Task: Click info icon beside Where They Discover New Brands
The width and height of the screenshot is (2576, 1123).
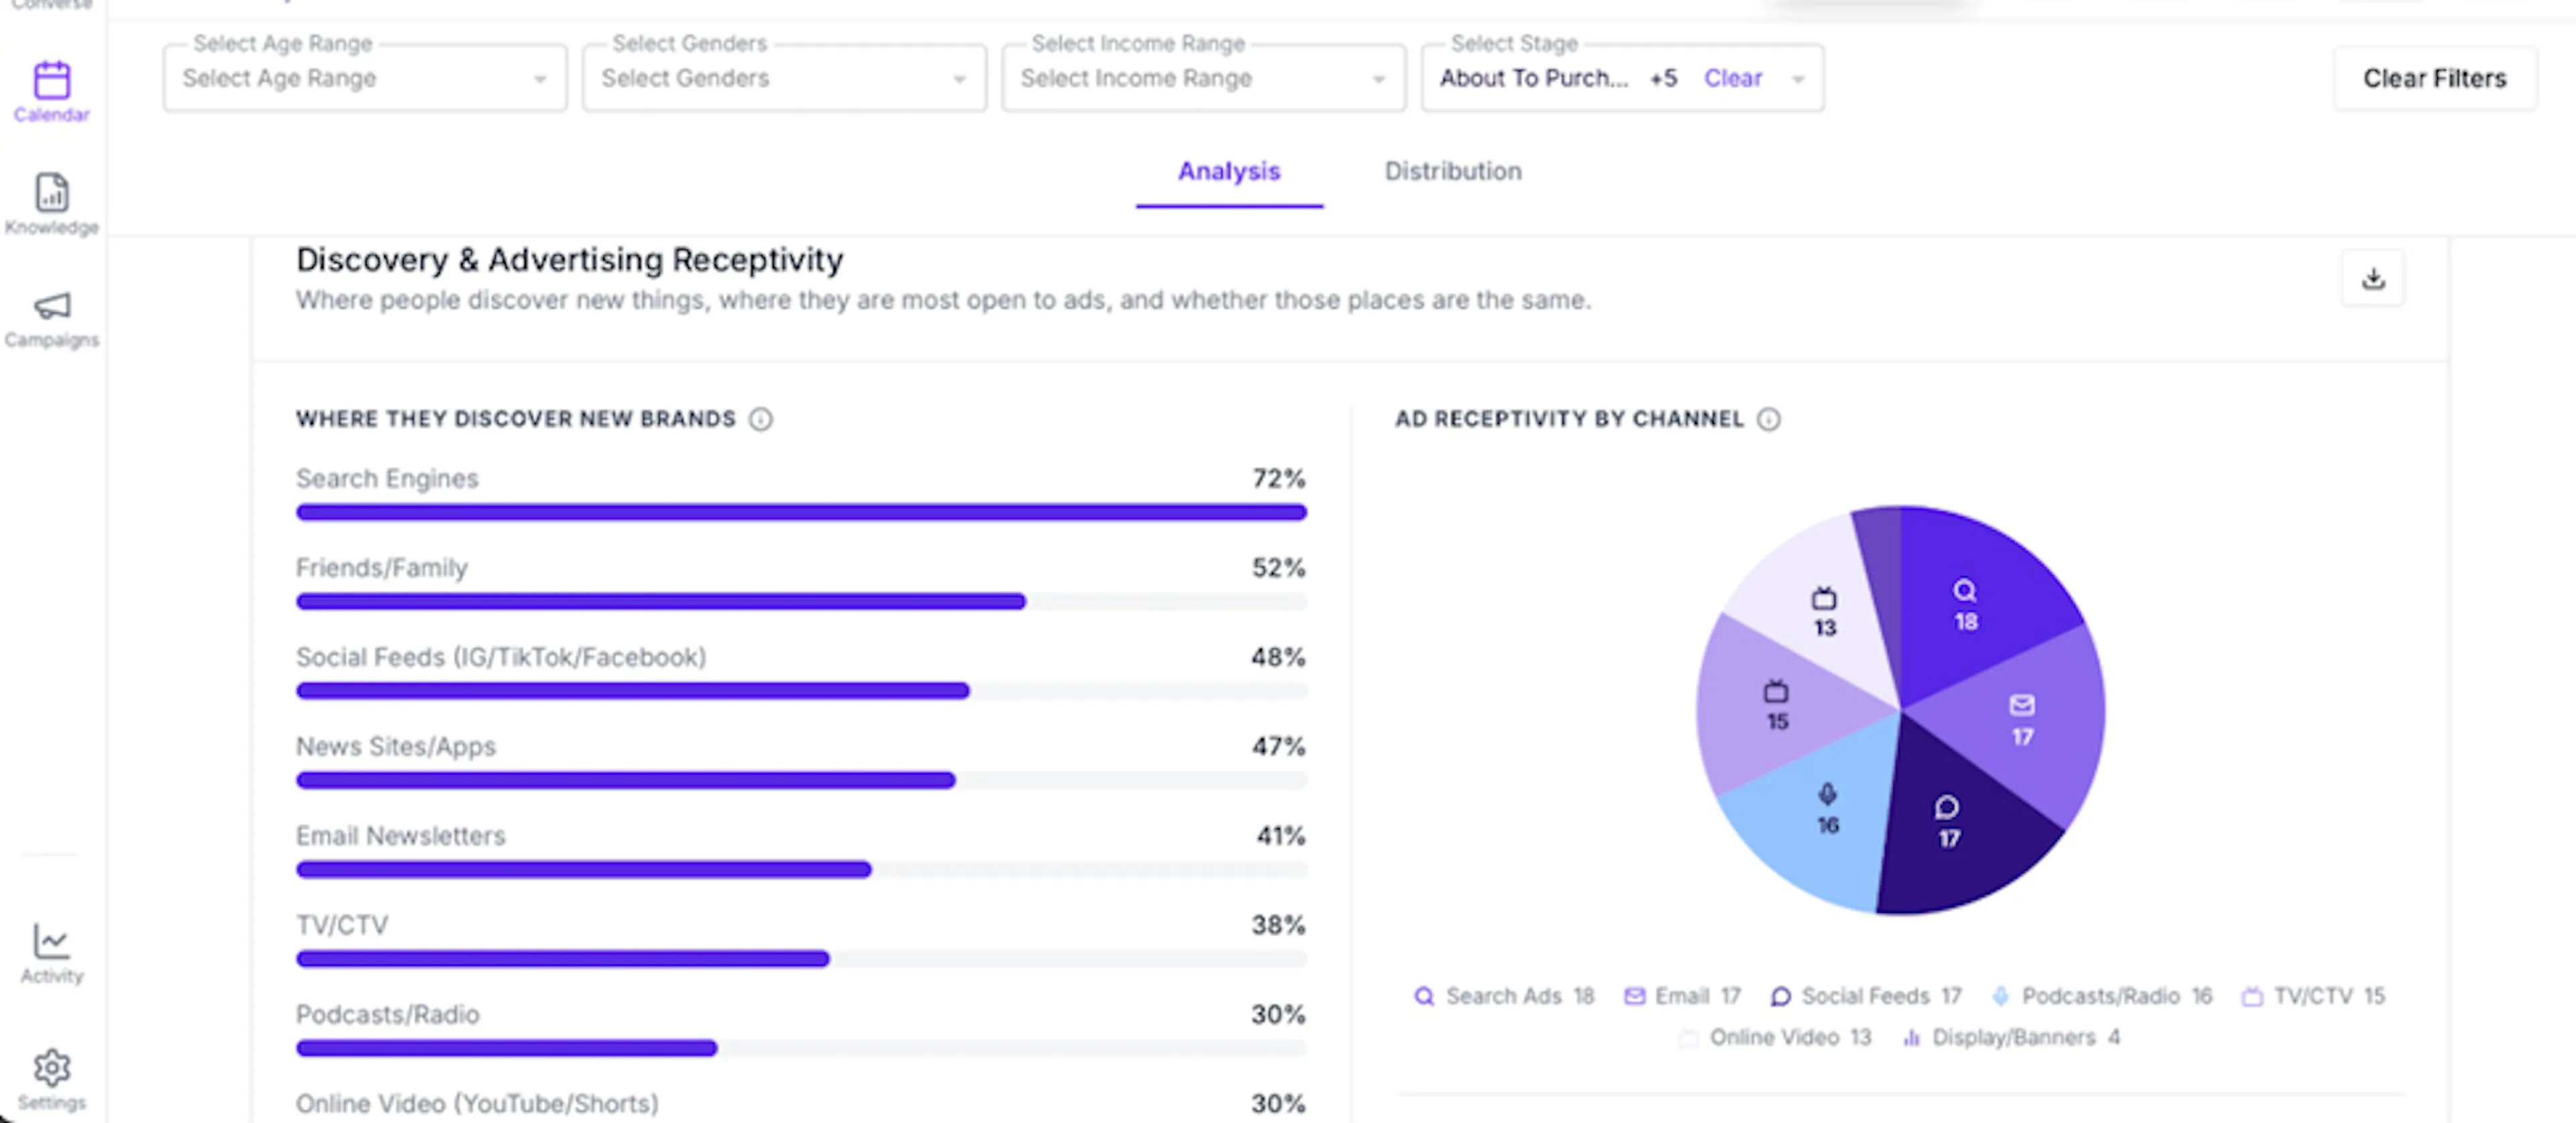Action: pos(761,419)
